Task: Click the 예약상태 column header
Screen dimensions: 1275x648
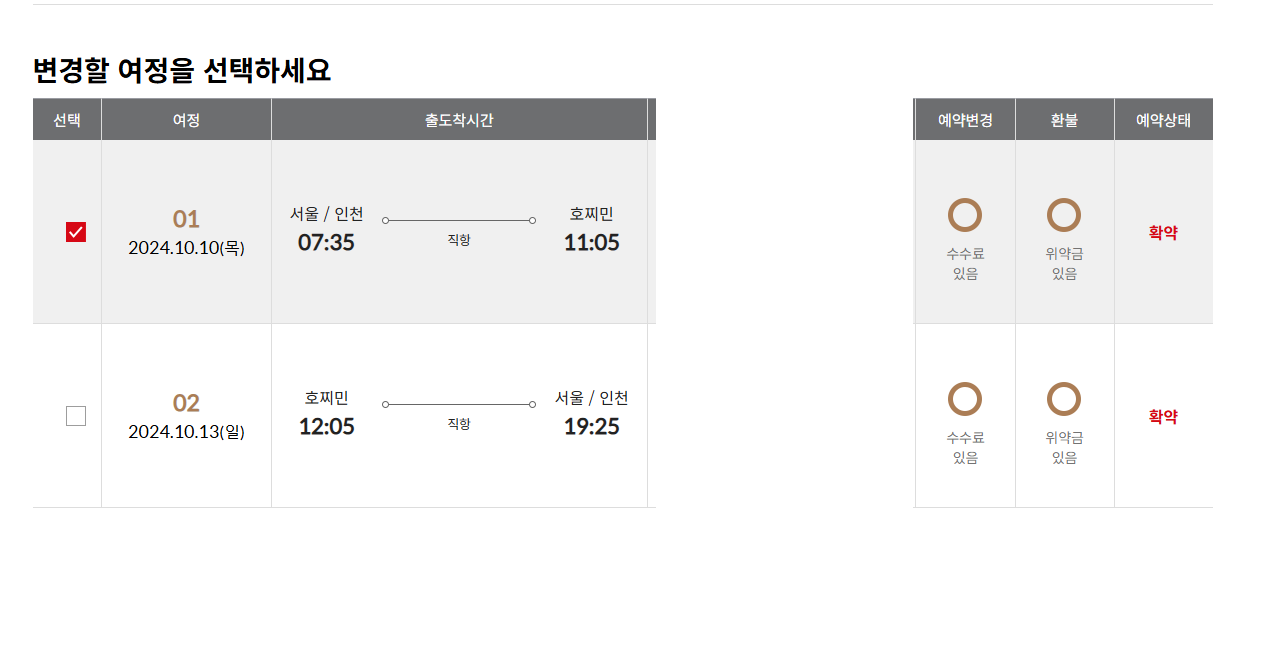Action: click(1163, 120)
